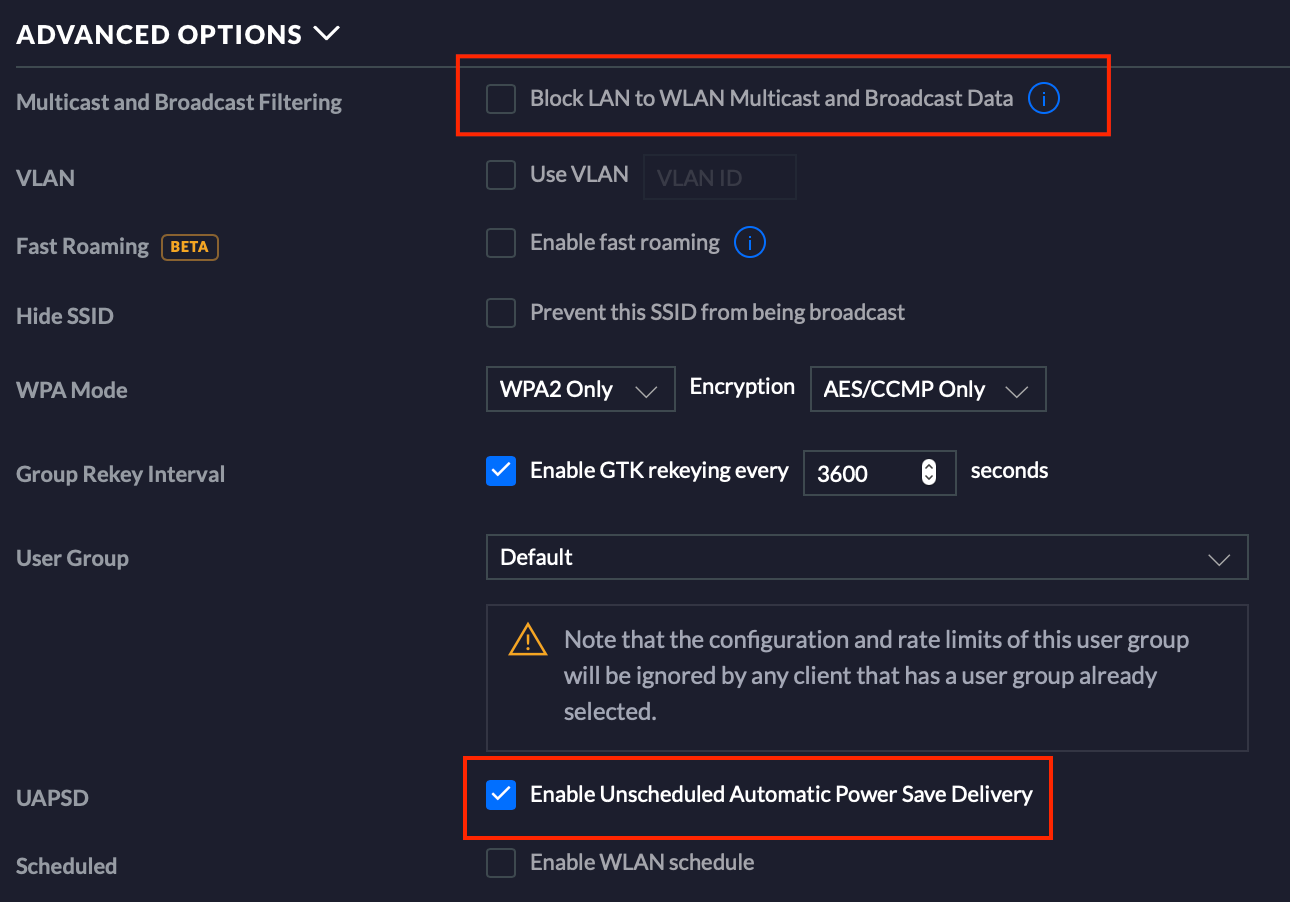
Task: Open the AES/CCMP Only encryption dropdown
Action: tap(927, 390)
